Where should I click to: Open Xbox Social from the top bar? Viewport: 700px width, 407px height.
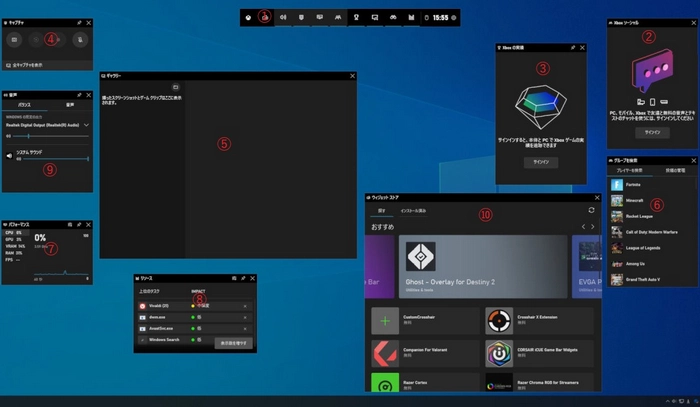point(338,17)
